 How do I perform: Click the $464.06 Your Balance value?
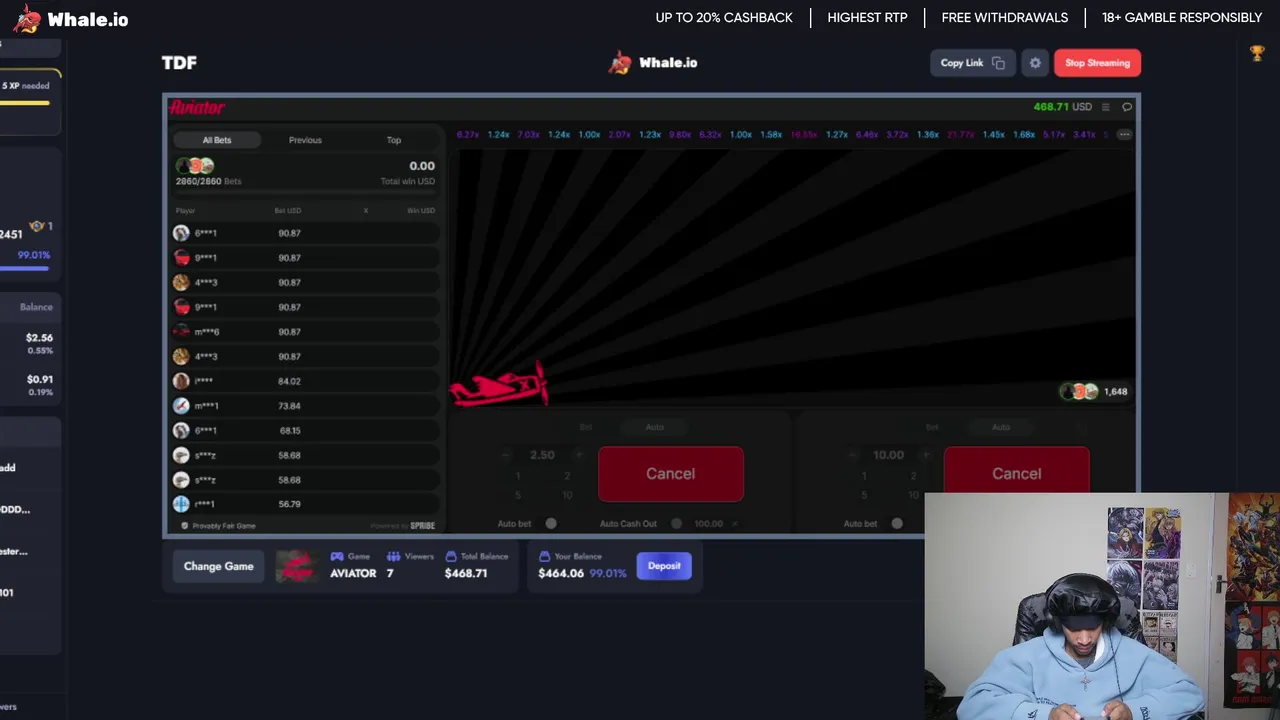coord(561,573)
